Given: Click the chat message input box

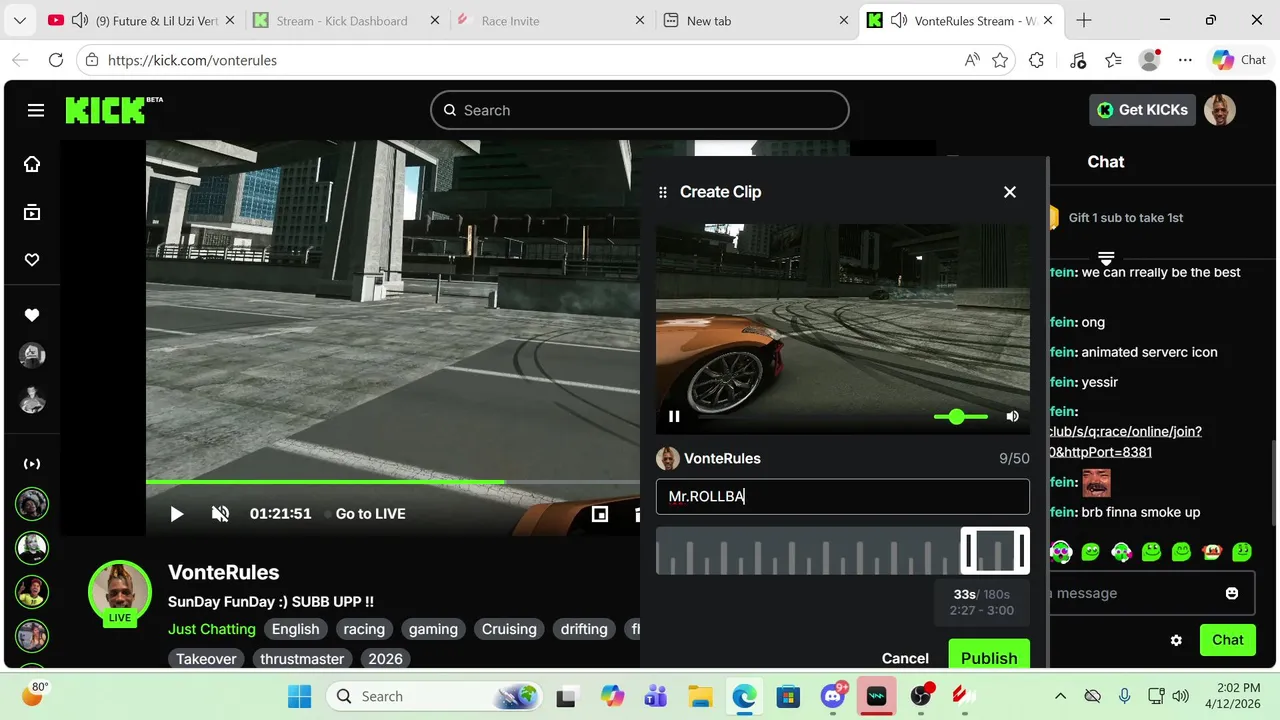Looking at the screenshot, I should 1140,593.
